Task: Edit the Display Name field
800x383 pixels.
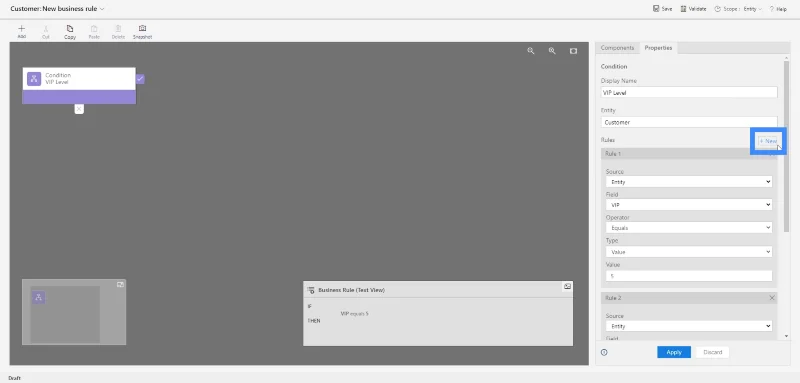Action: [x=689, y=93]
